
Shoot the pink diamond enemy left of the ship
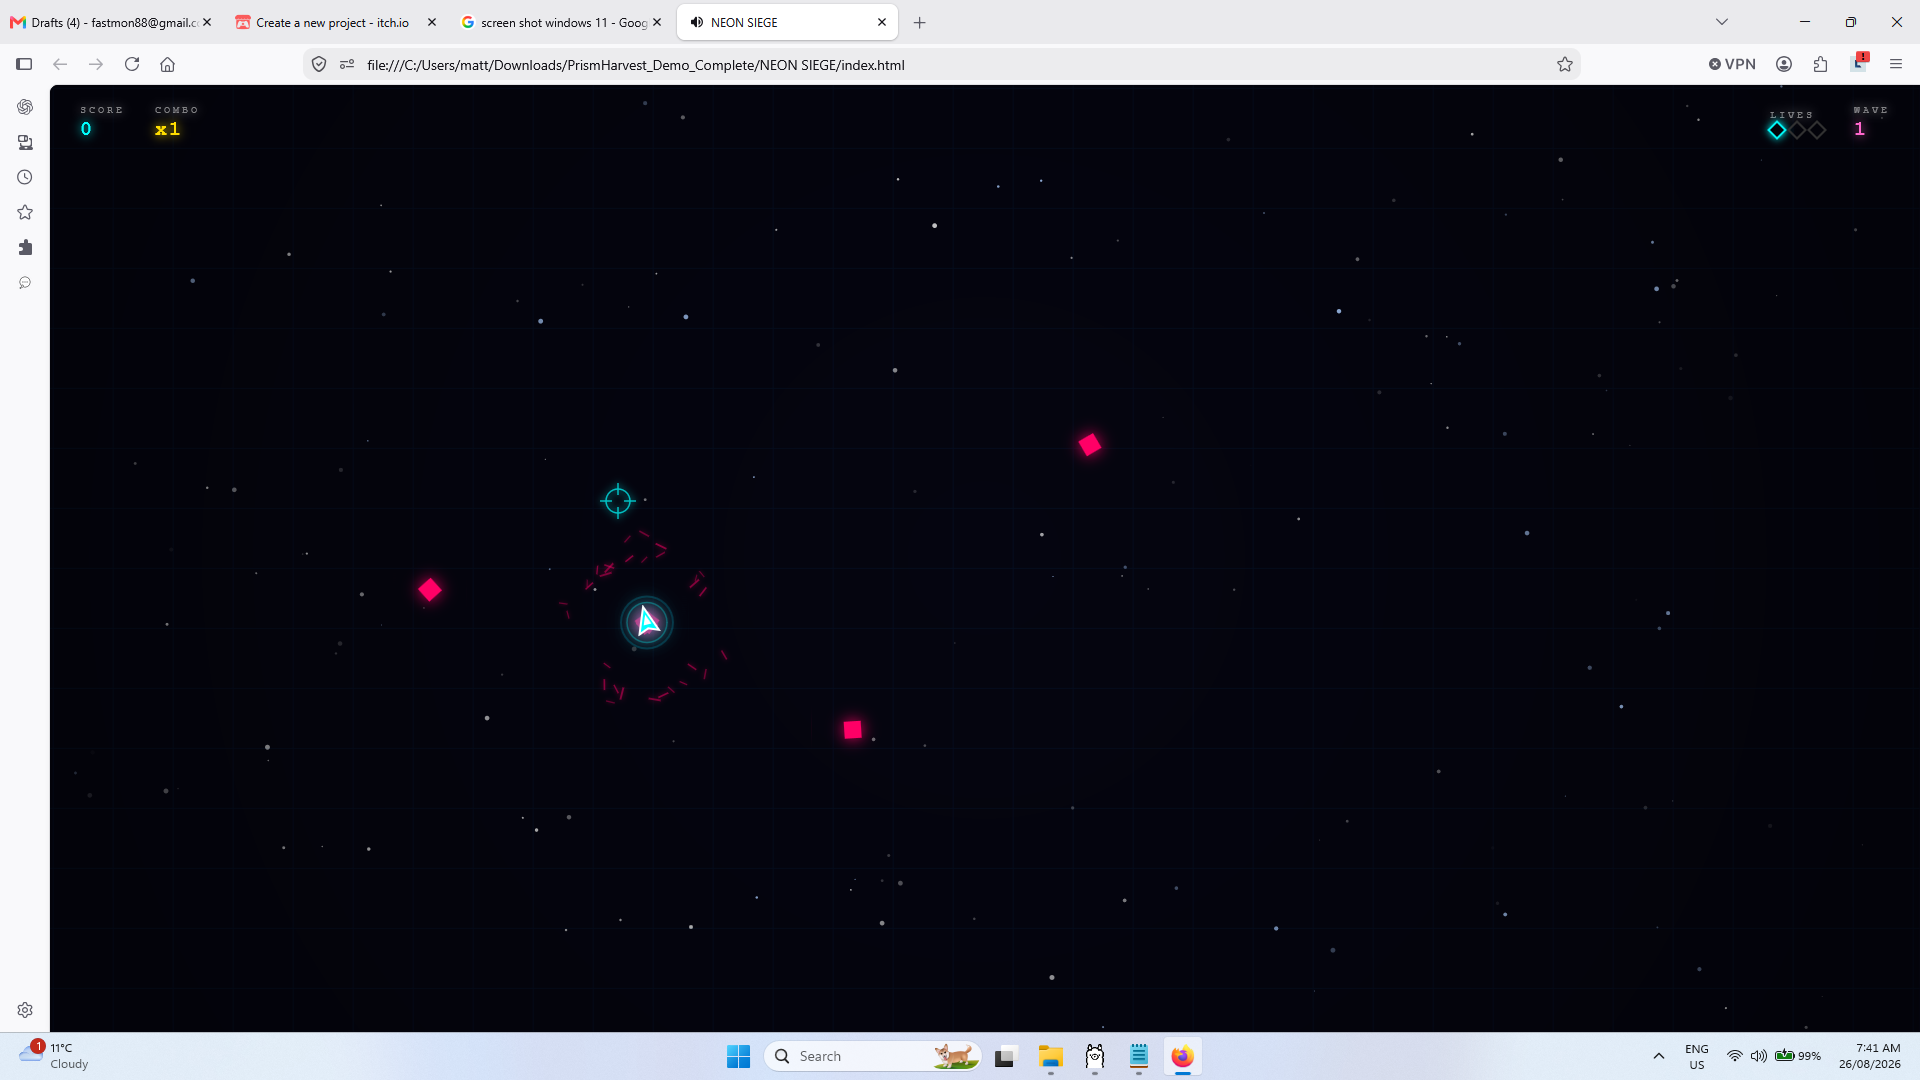[430, 590]
